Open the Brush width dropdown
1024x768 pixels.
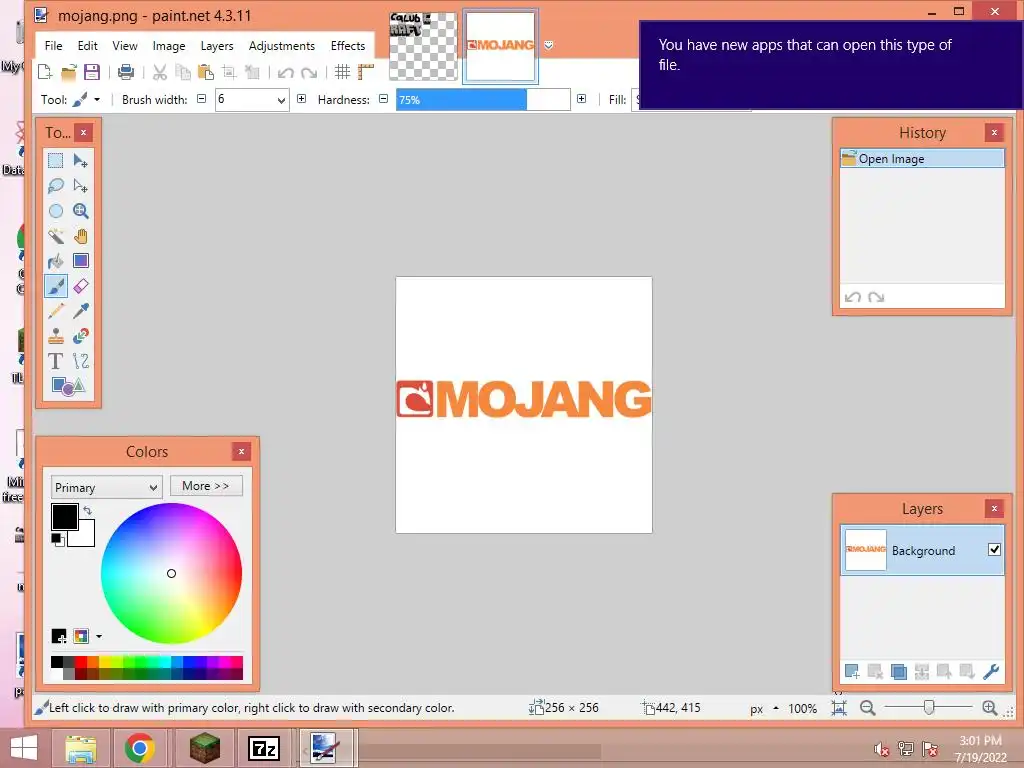pyautogui.click(x=281, y=100)
